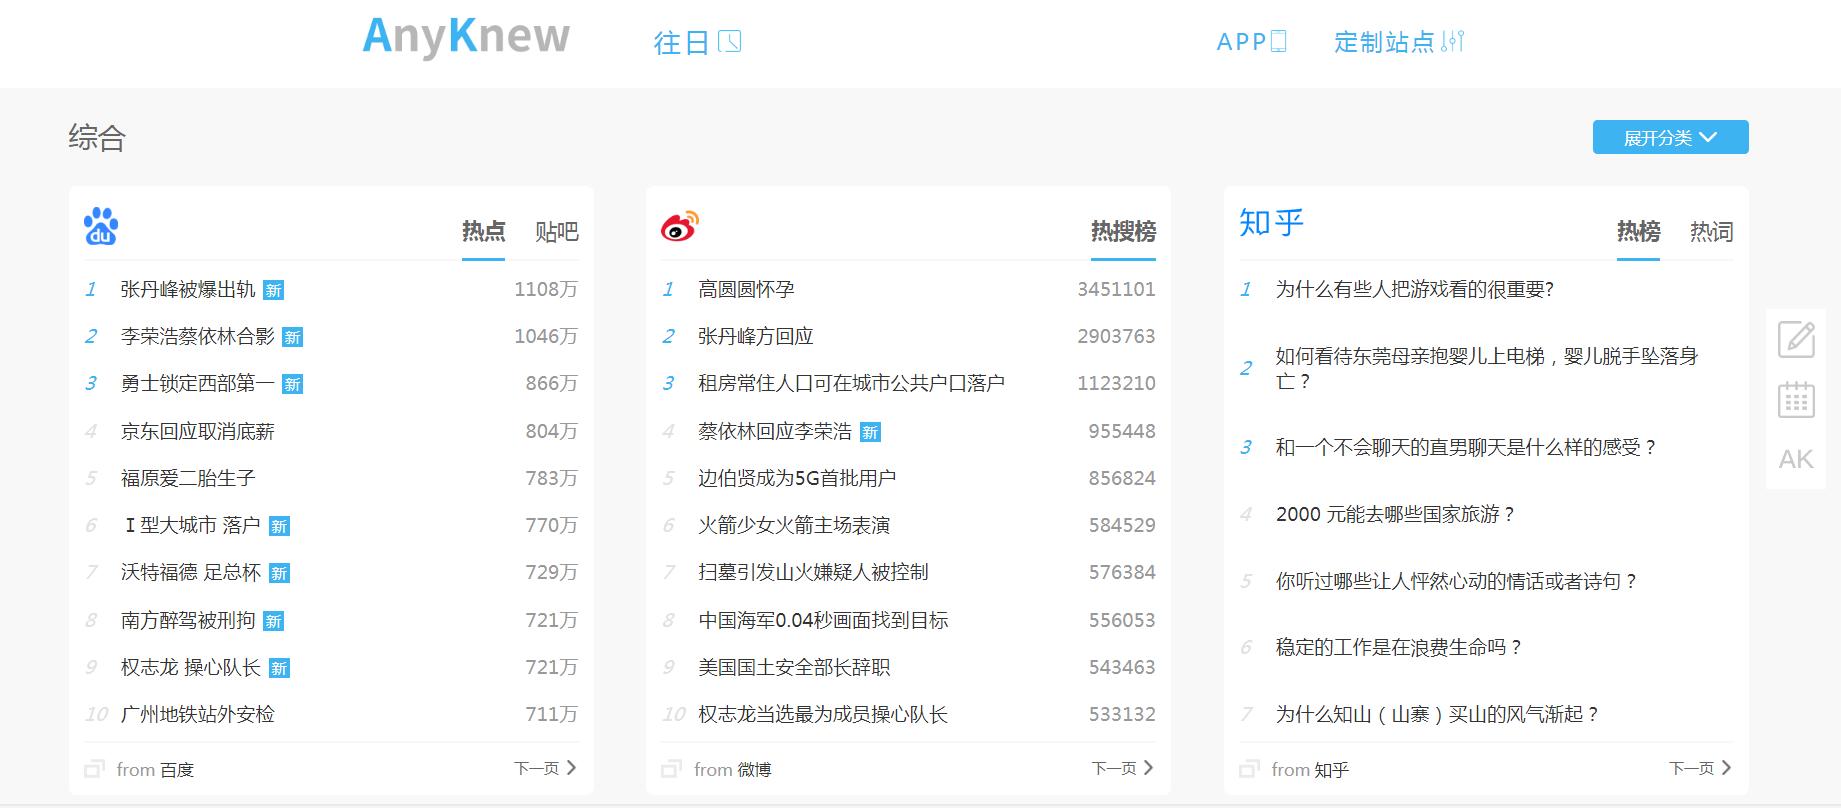Click the window icon beside from 百度
This screenshot has width=1841, height=808.
95,769
